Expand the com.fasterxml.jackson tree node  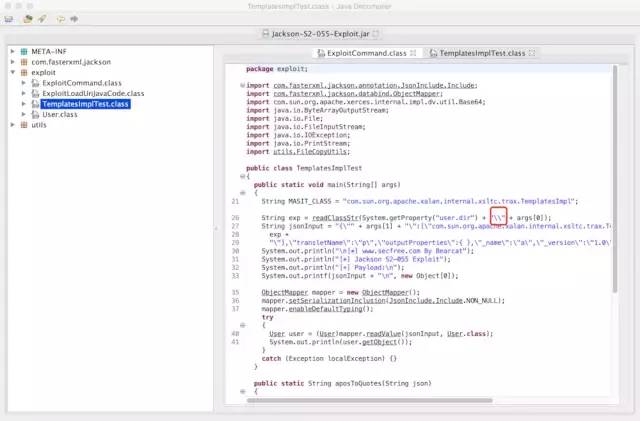[12, 62]
